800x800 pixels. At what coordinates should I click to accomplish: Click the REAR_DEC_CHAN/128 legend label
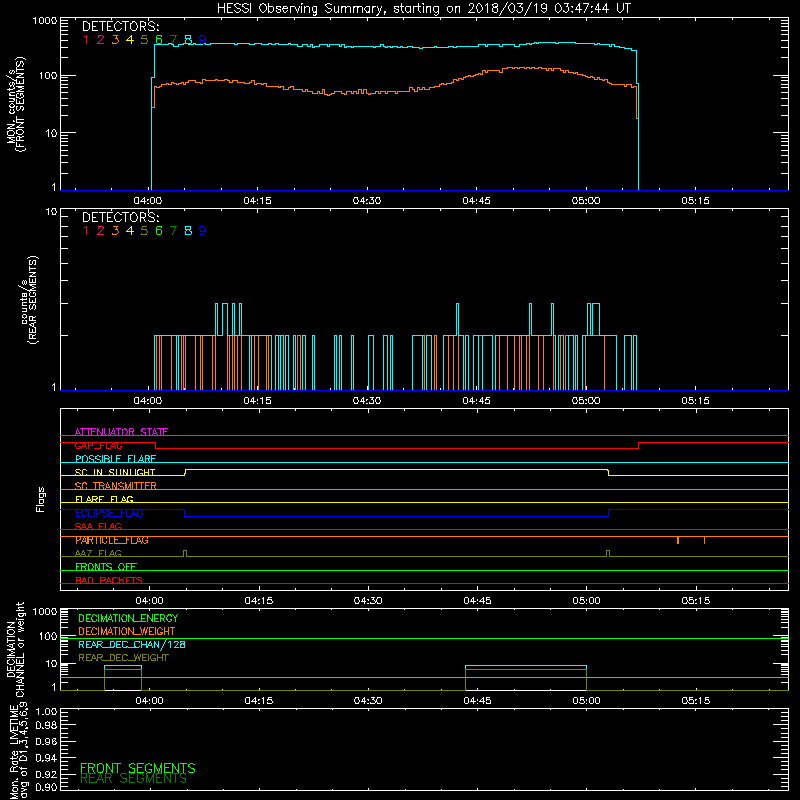point(132,645)
